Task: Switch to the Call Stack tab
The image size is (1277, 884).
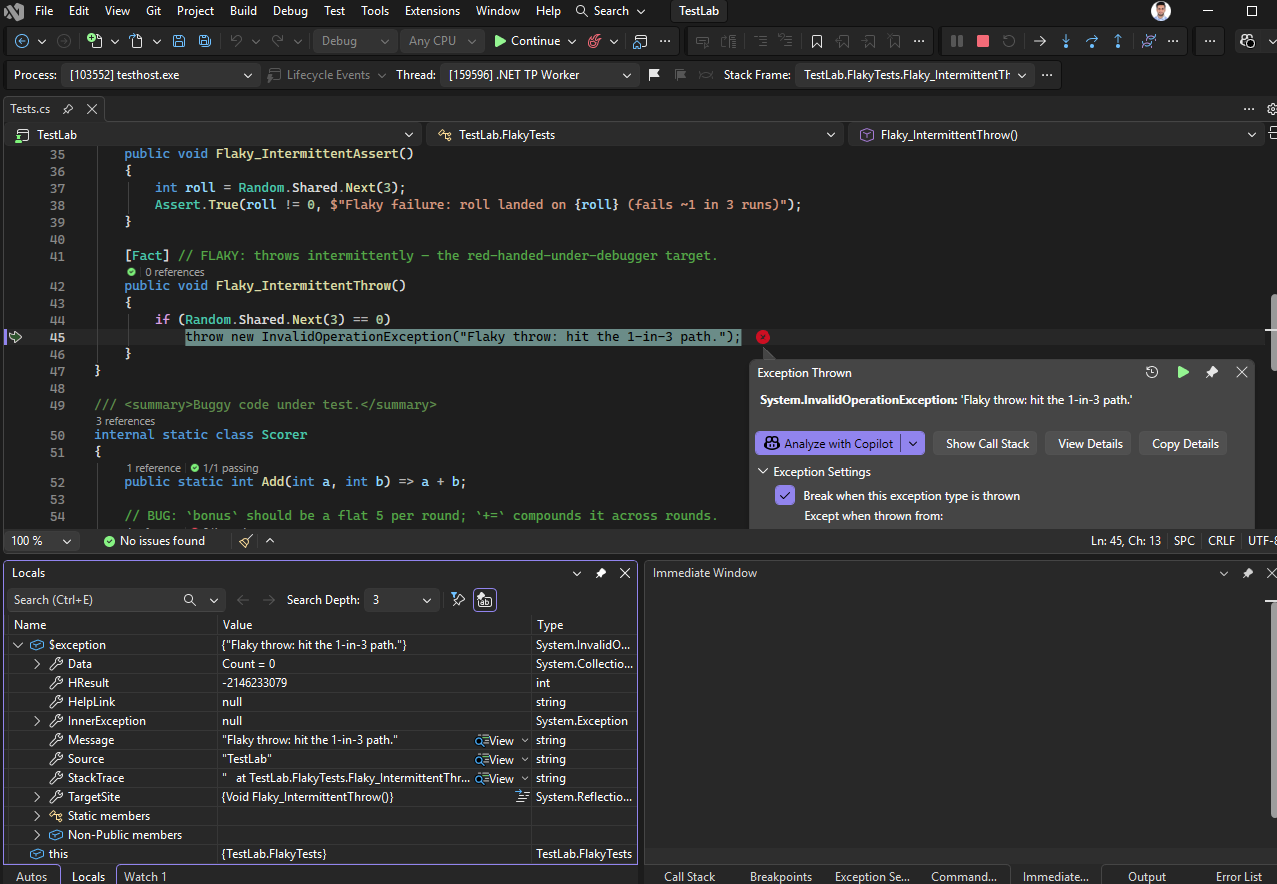Action: (689, 876)
